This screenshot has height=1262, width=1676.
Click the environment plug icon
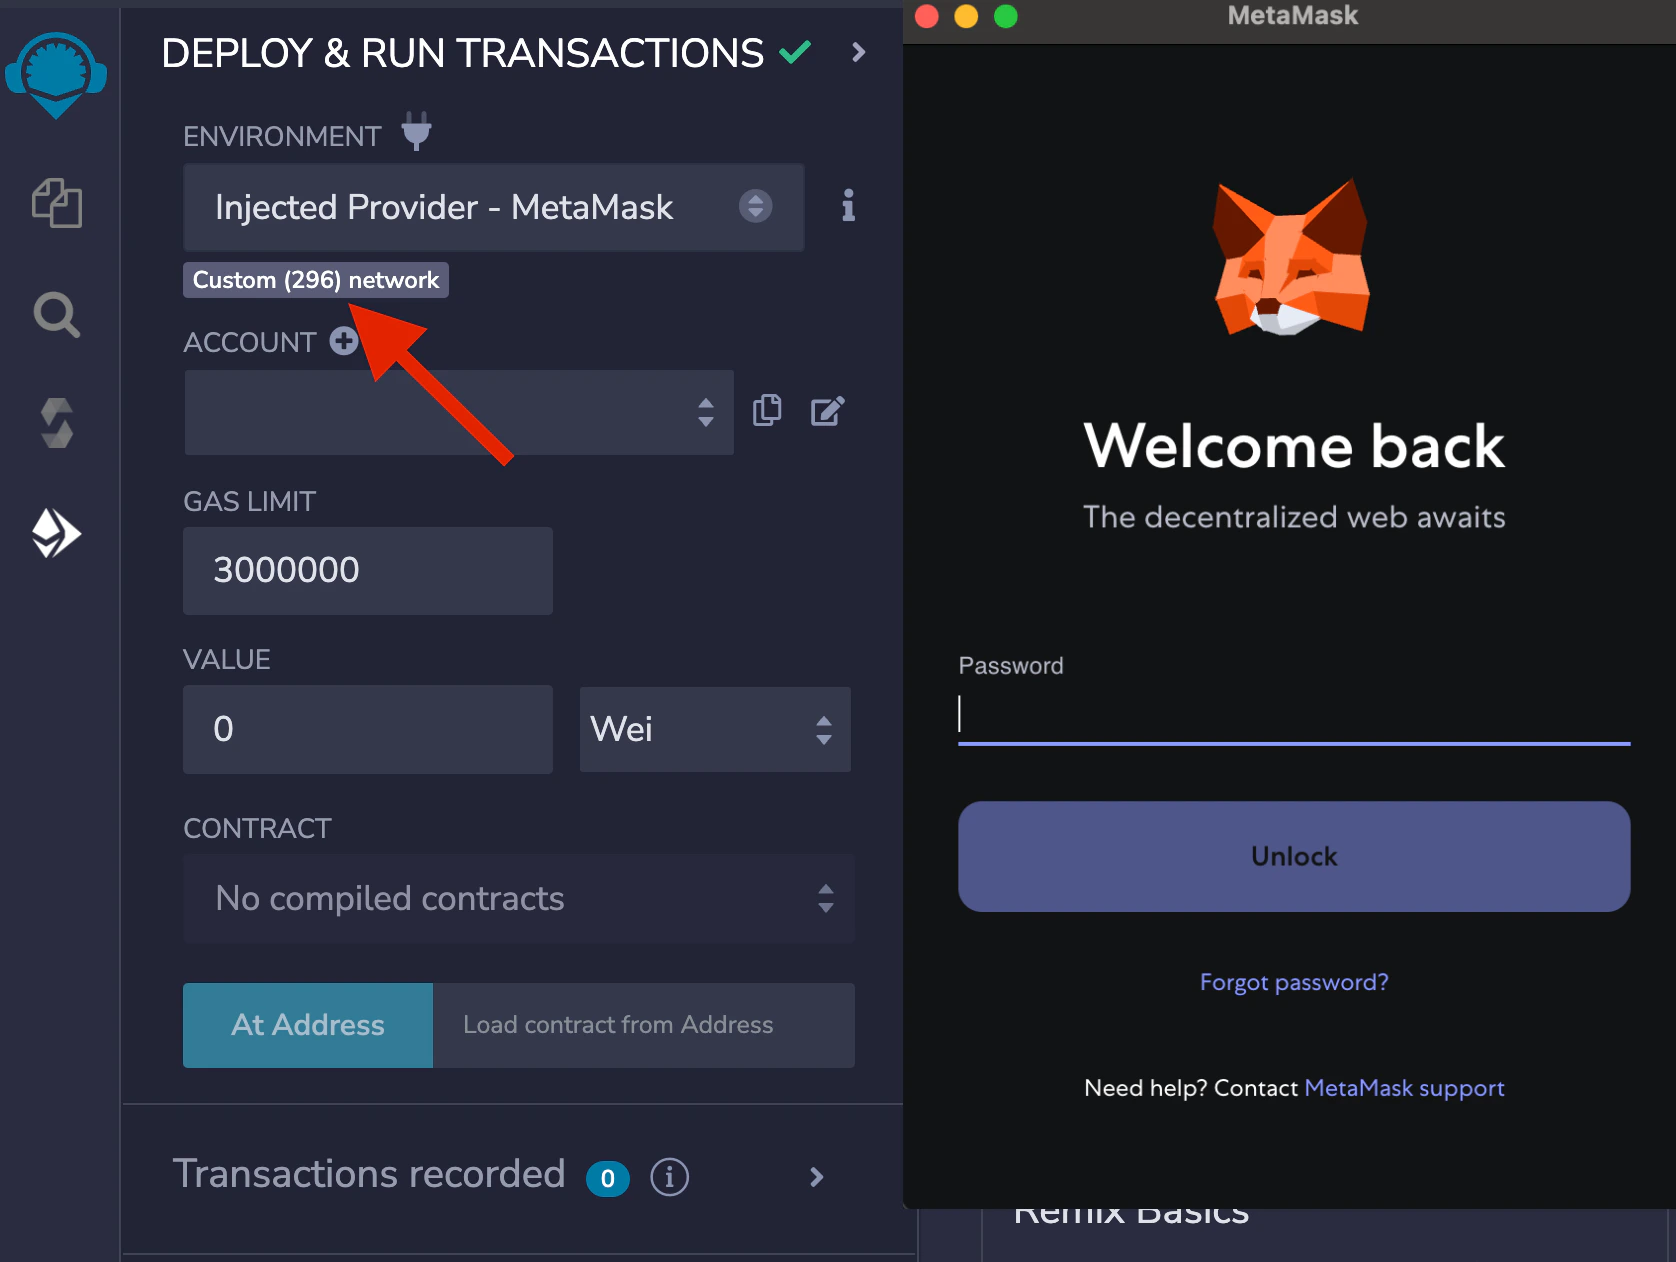pyautogui.click(x=416, y=131)
